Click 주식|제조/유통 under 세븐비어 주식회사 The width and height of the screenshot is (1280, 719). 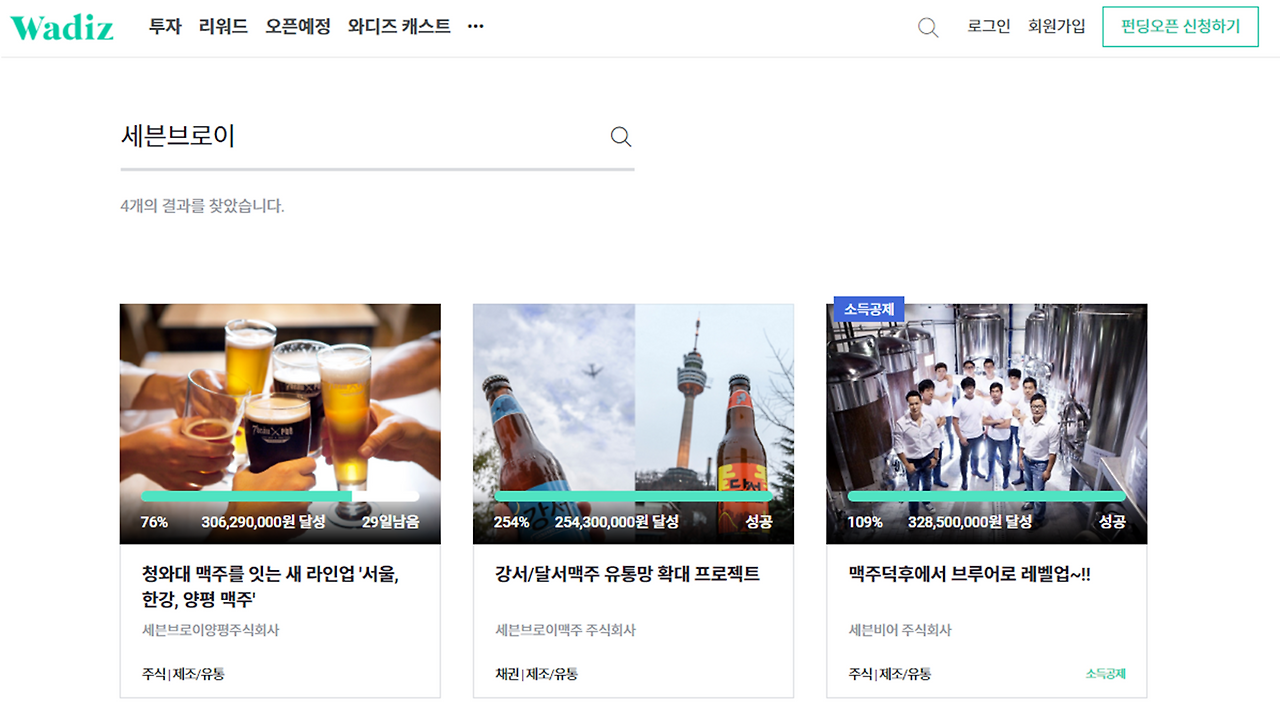890,674
